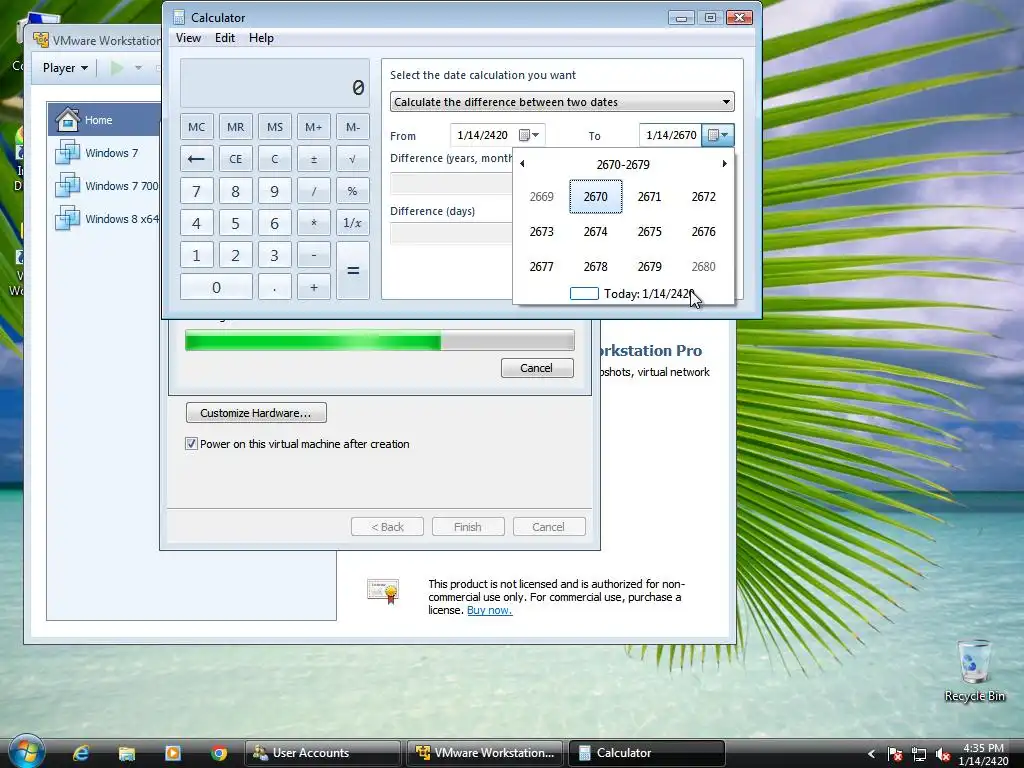Click the multiply button in Calculator

pyautogui.click(x=313, y=223)
